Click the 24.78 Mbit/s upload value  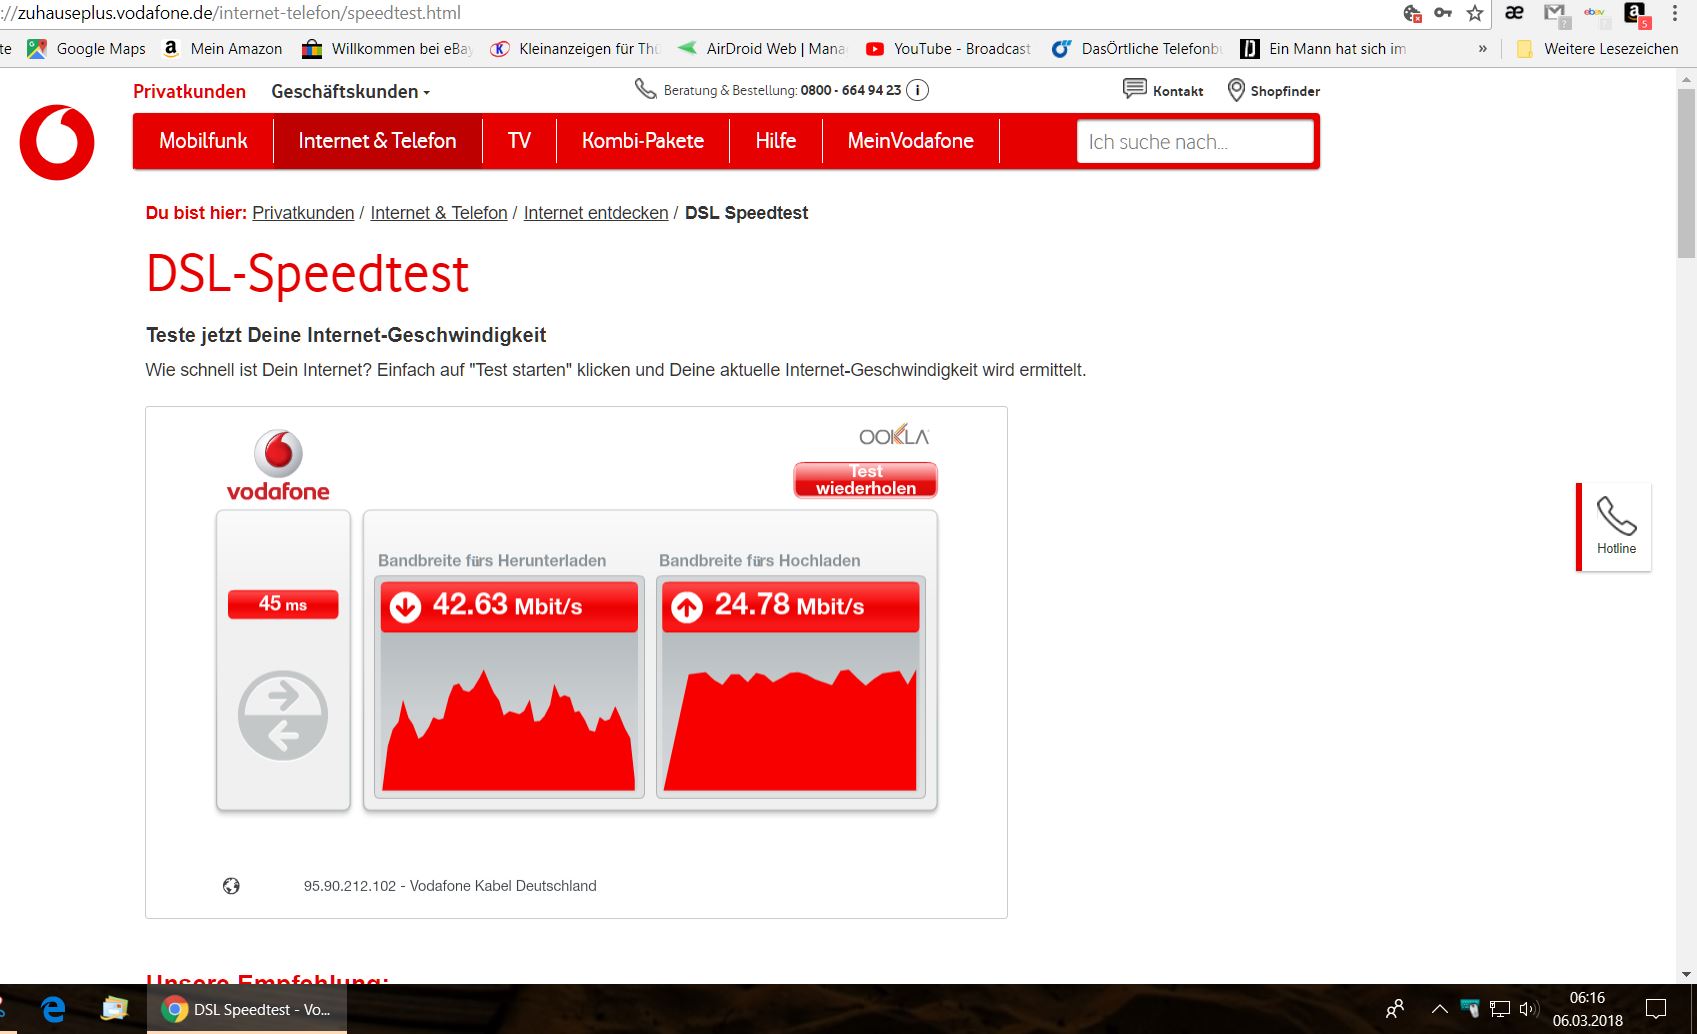[x=790, y=605]
